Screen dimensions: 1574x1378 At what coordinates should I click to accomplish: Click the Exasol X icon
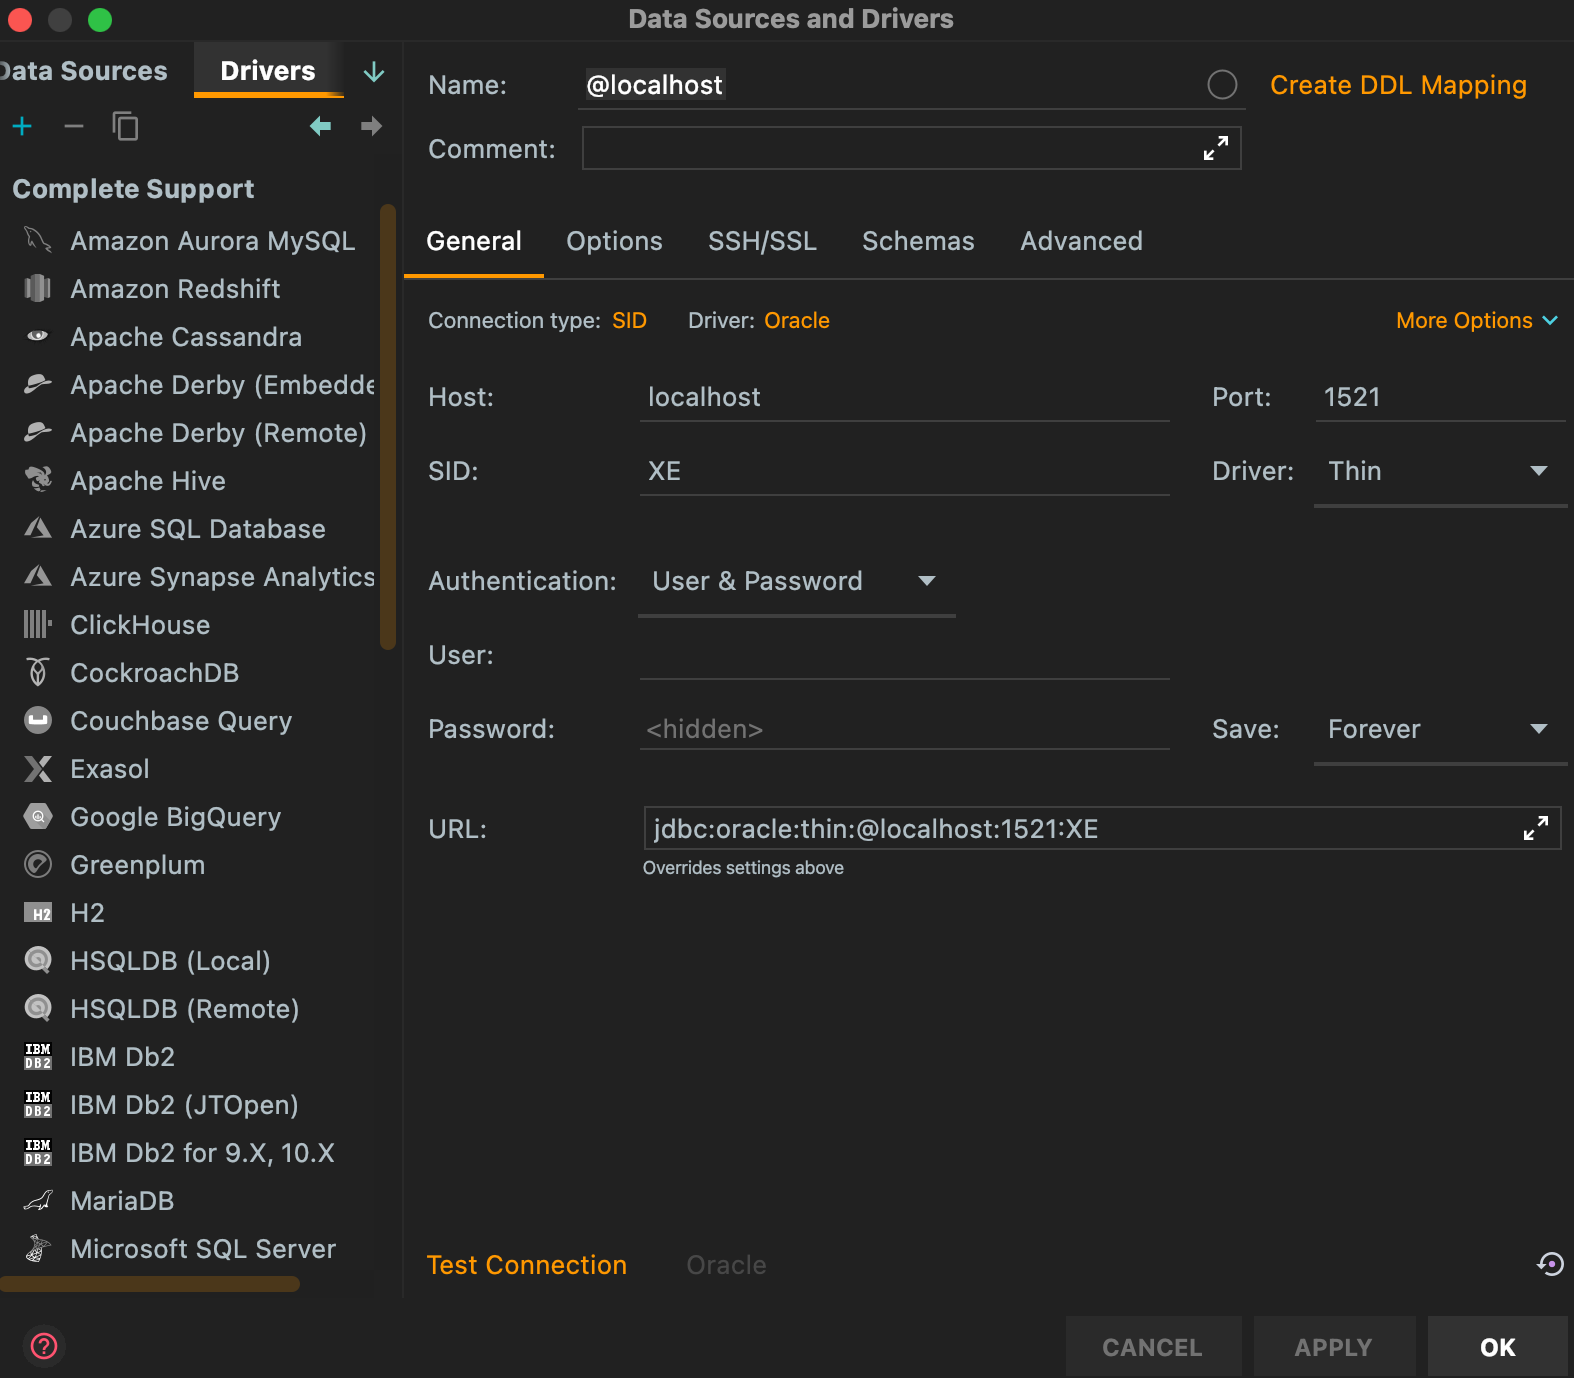38,768
